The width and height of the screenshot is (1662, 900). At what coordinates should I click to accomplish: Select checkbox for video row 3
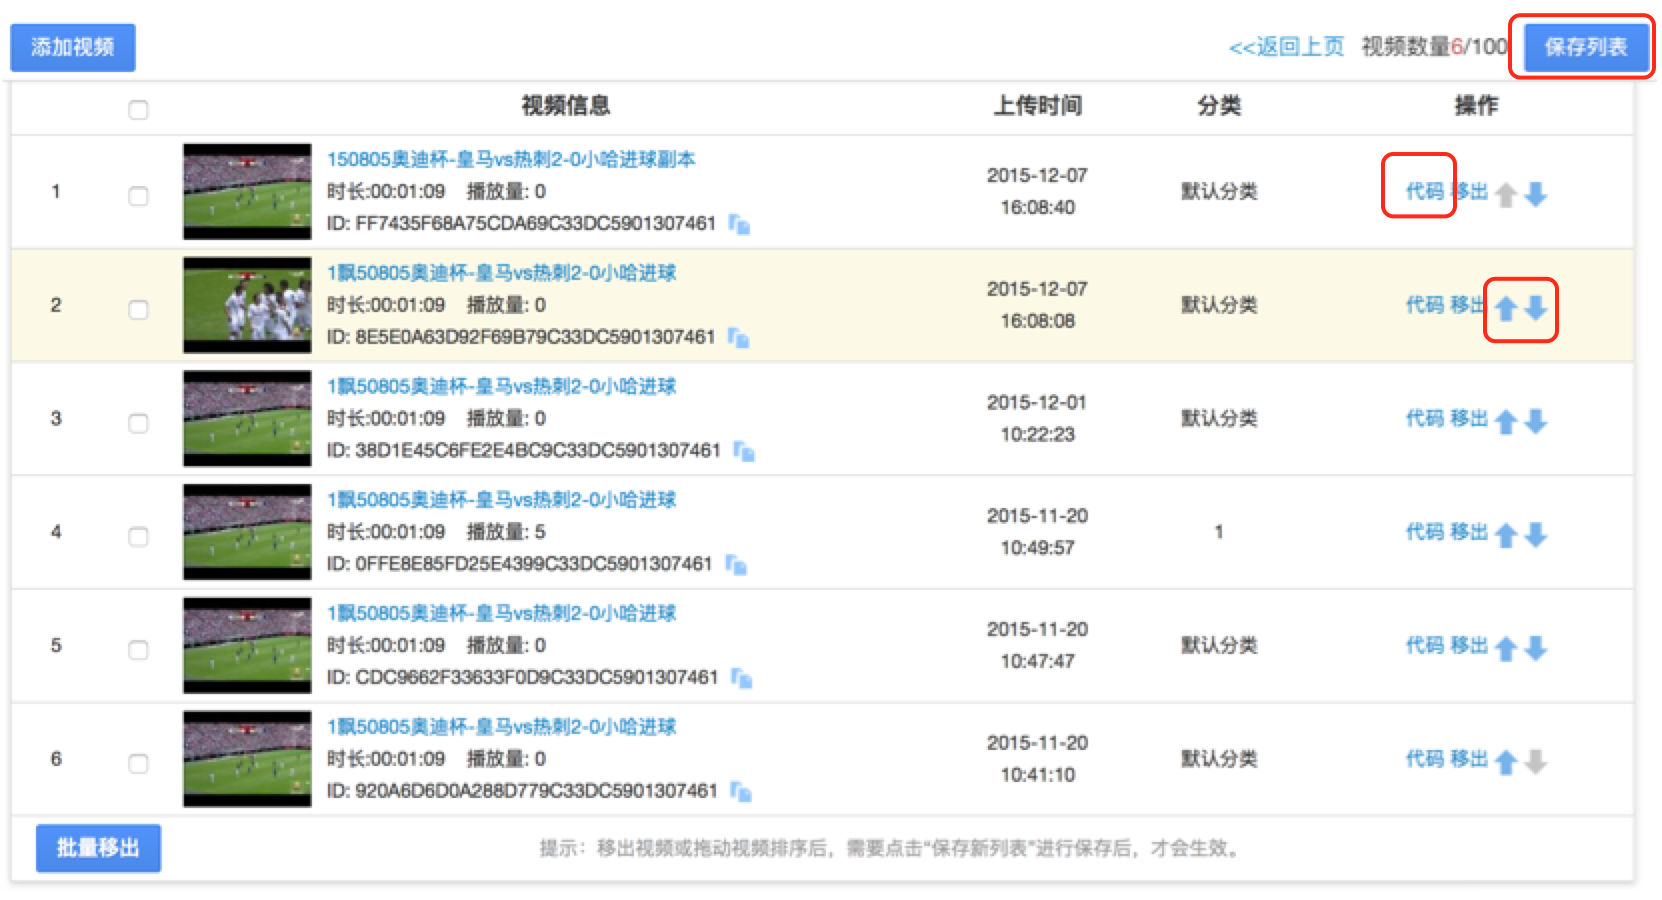pyautogui.click(x=138, y=423)
